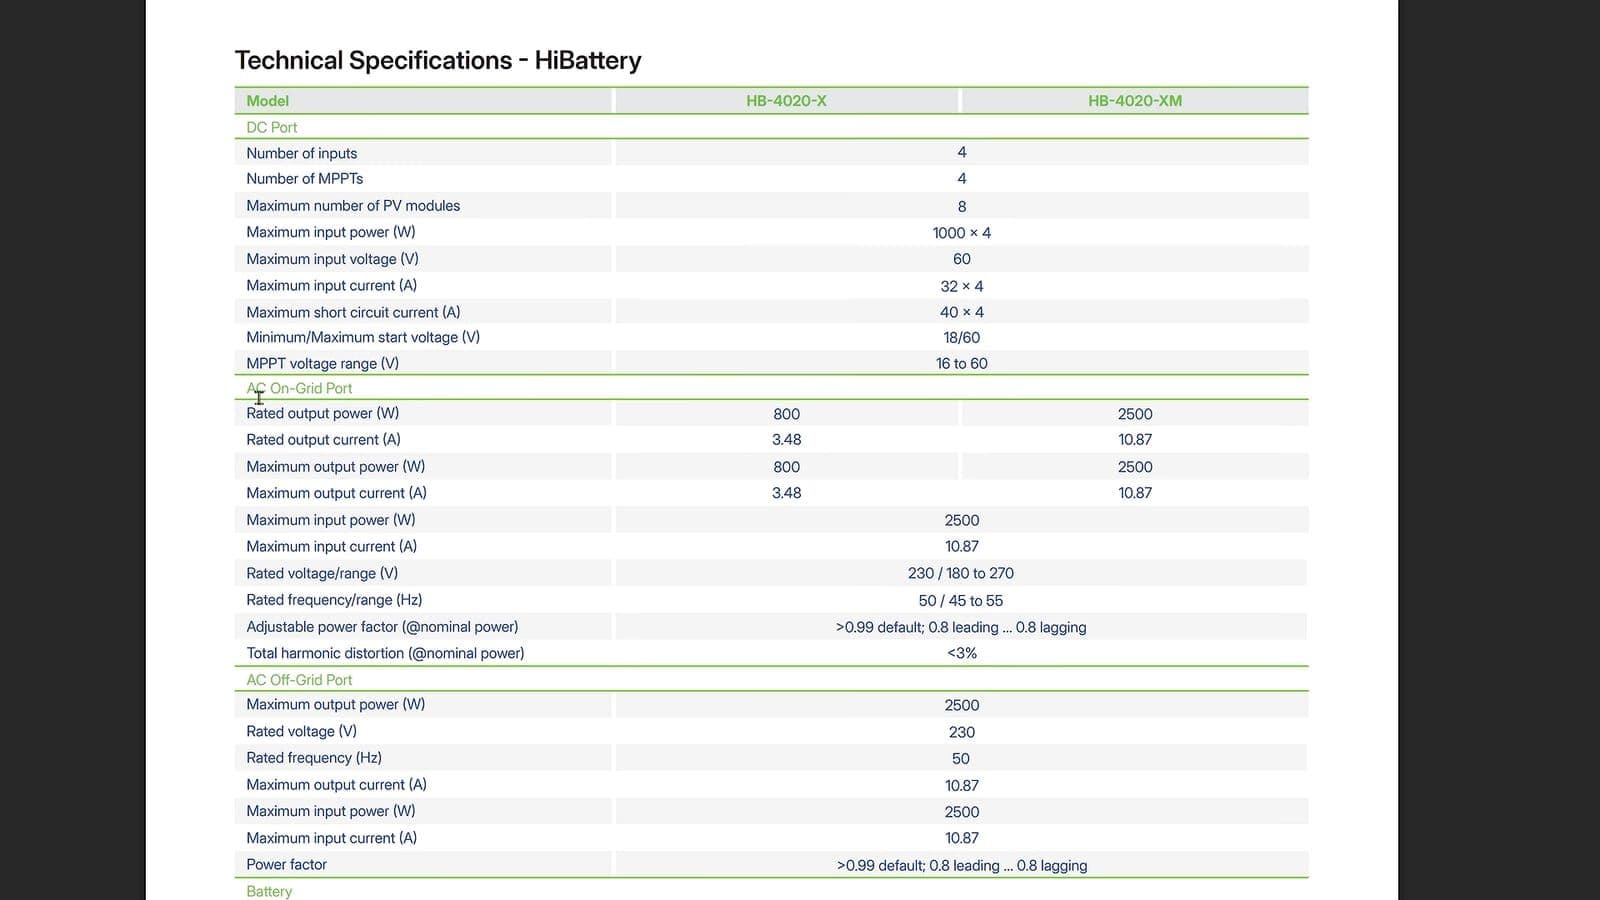Click 'Total harmonic distortion (@nominal power)' label
Screen dimensions: 1600x900
pyautogui.click(x=385, y=653)
